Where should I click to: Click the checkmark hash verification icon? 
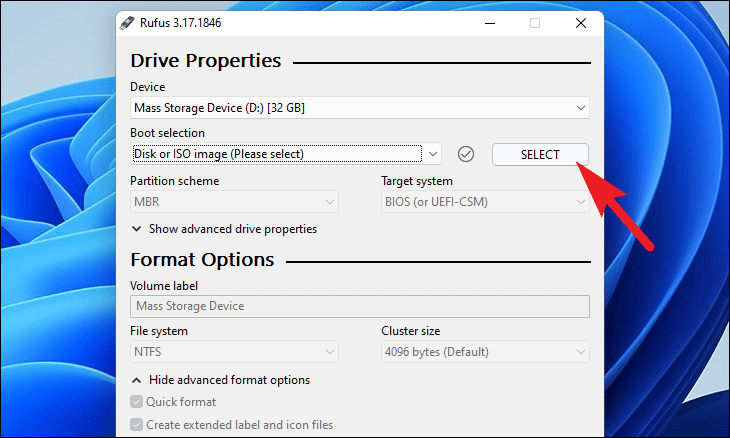pyautogui.click(x=466, y=154)
